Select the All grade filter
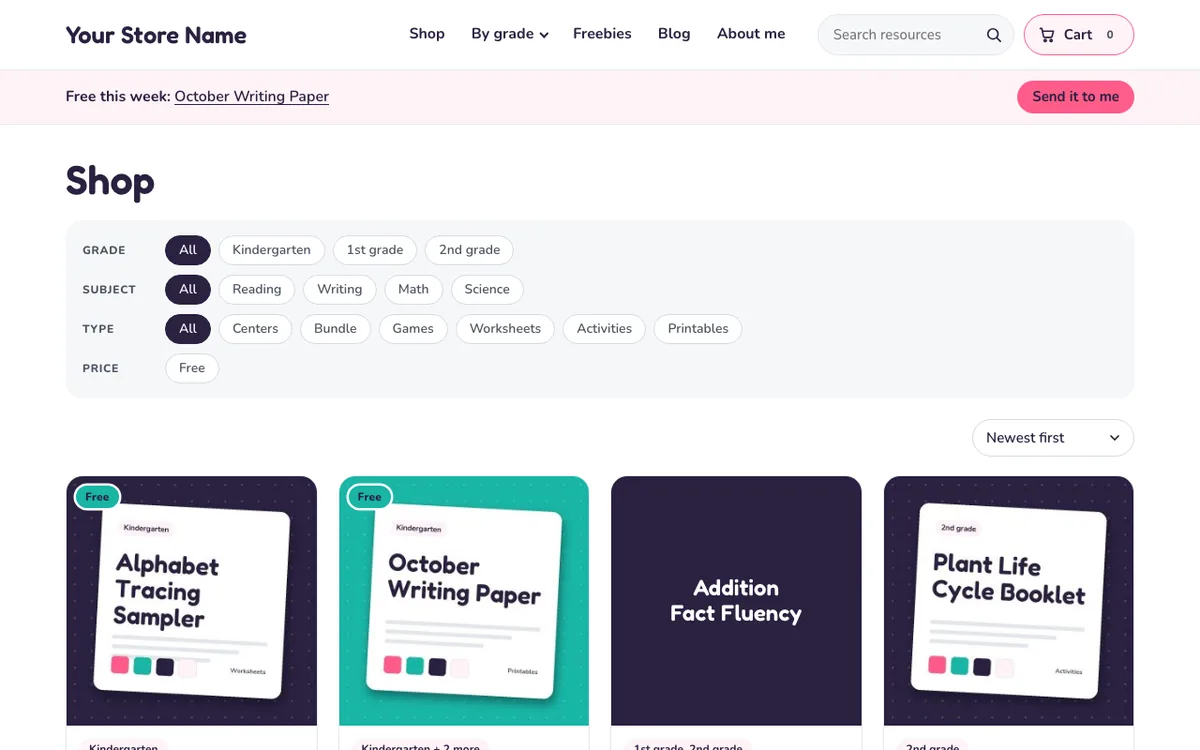This screenshot has height=750, width=1200. click(188, 250)
